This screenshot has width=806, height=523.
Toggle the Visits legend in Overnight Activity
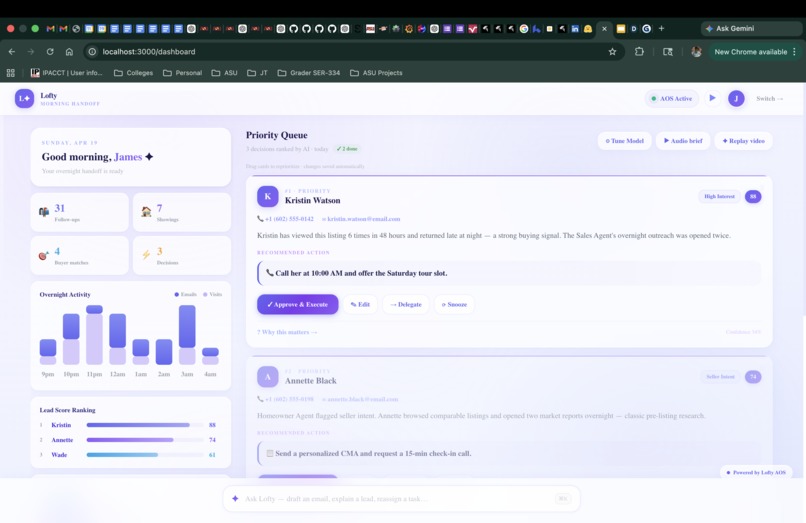click(212, 294)
